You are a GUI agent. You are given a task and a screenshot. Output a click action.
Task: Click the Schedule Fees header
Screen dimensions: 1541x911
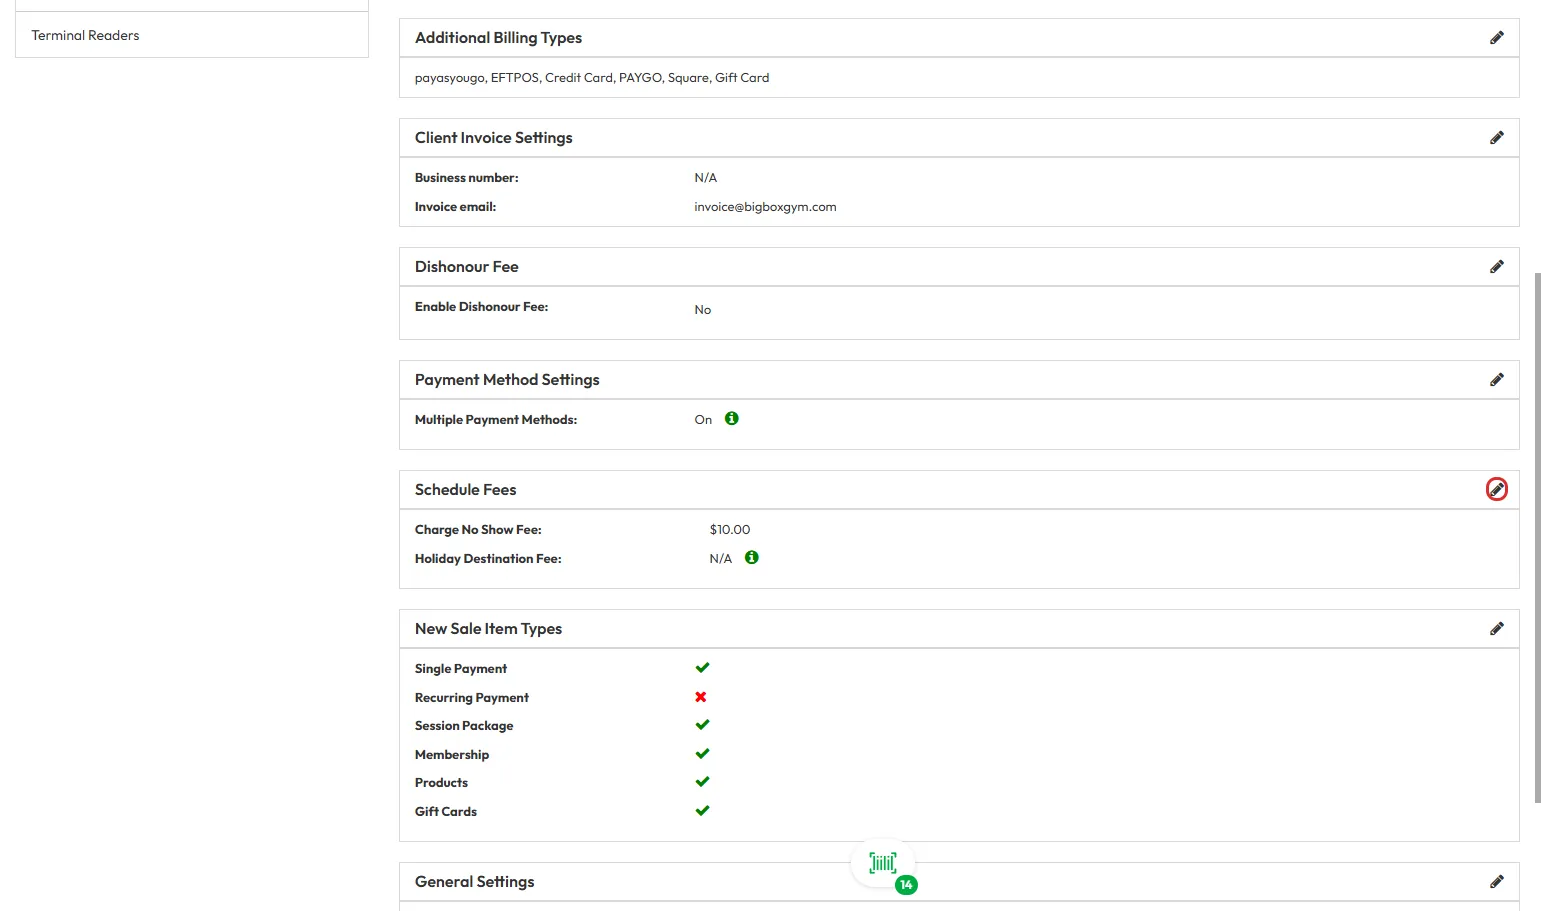point(466,490)
